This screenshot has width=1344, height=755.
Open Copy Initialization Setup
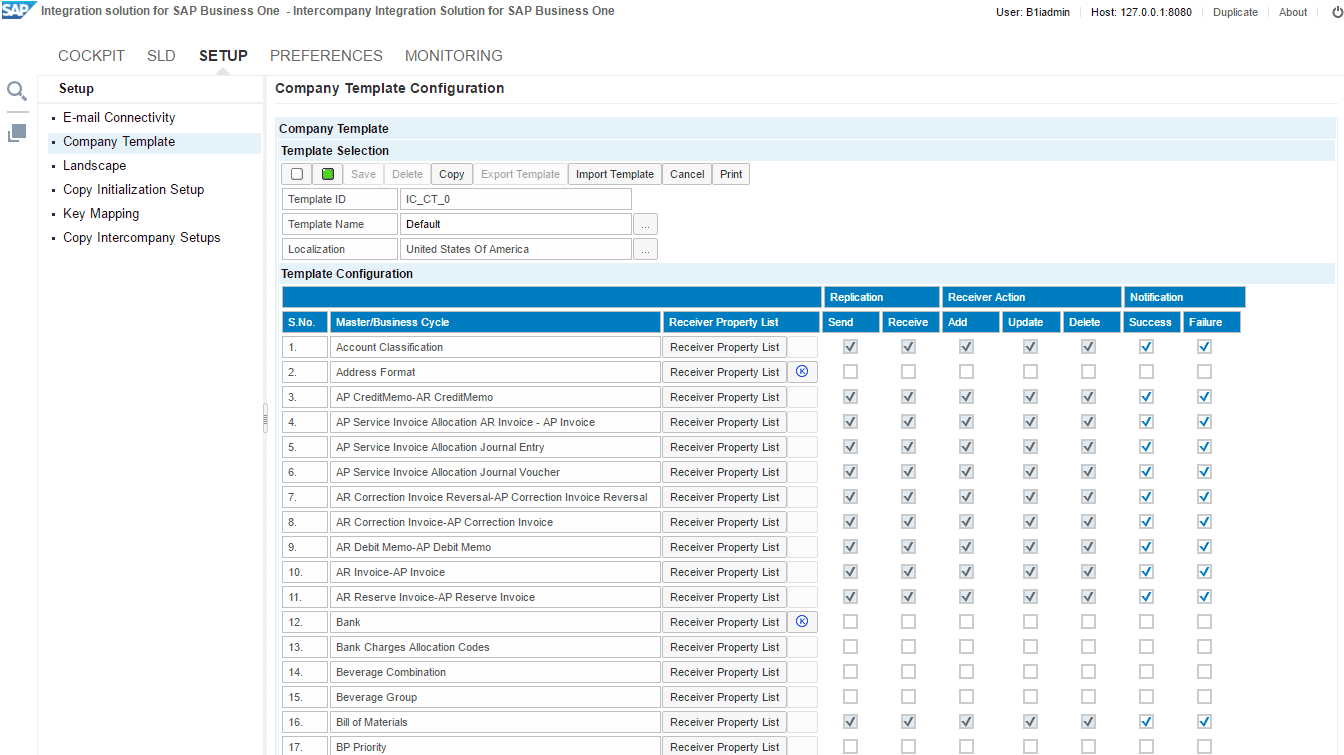(133, 190)
